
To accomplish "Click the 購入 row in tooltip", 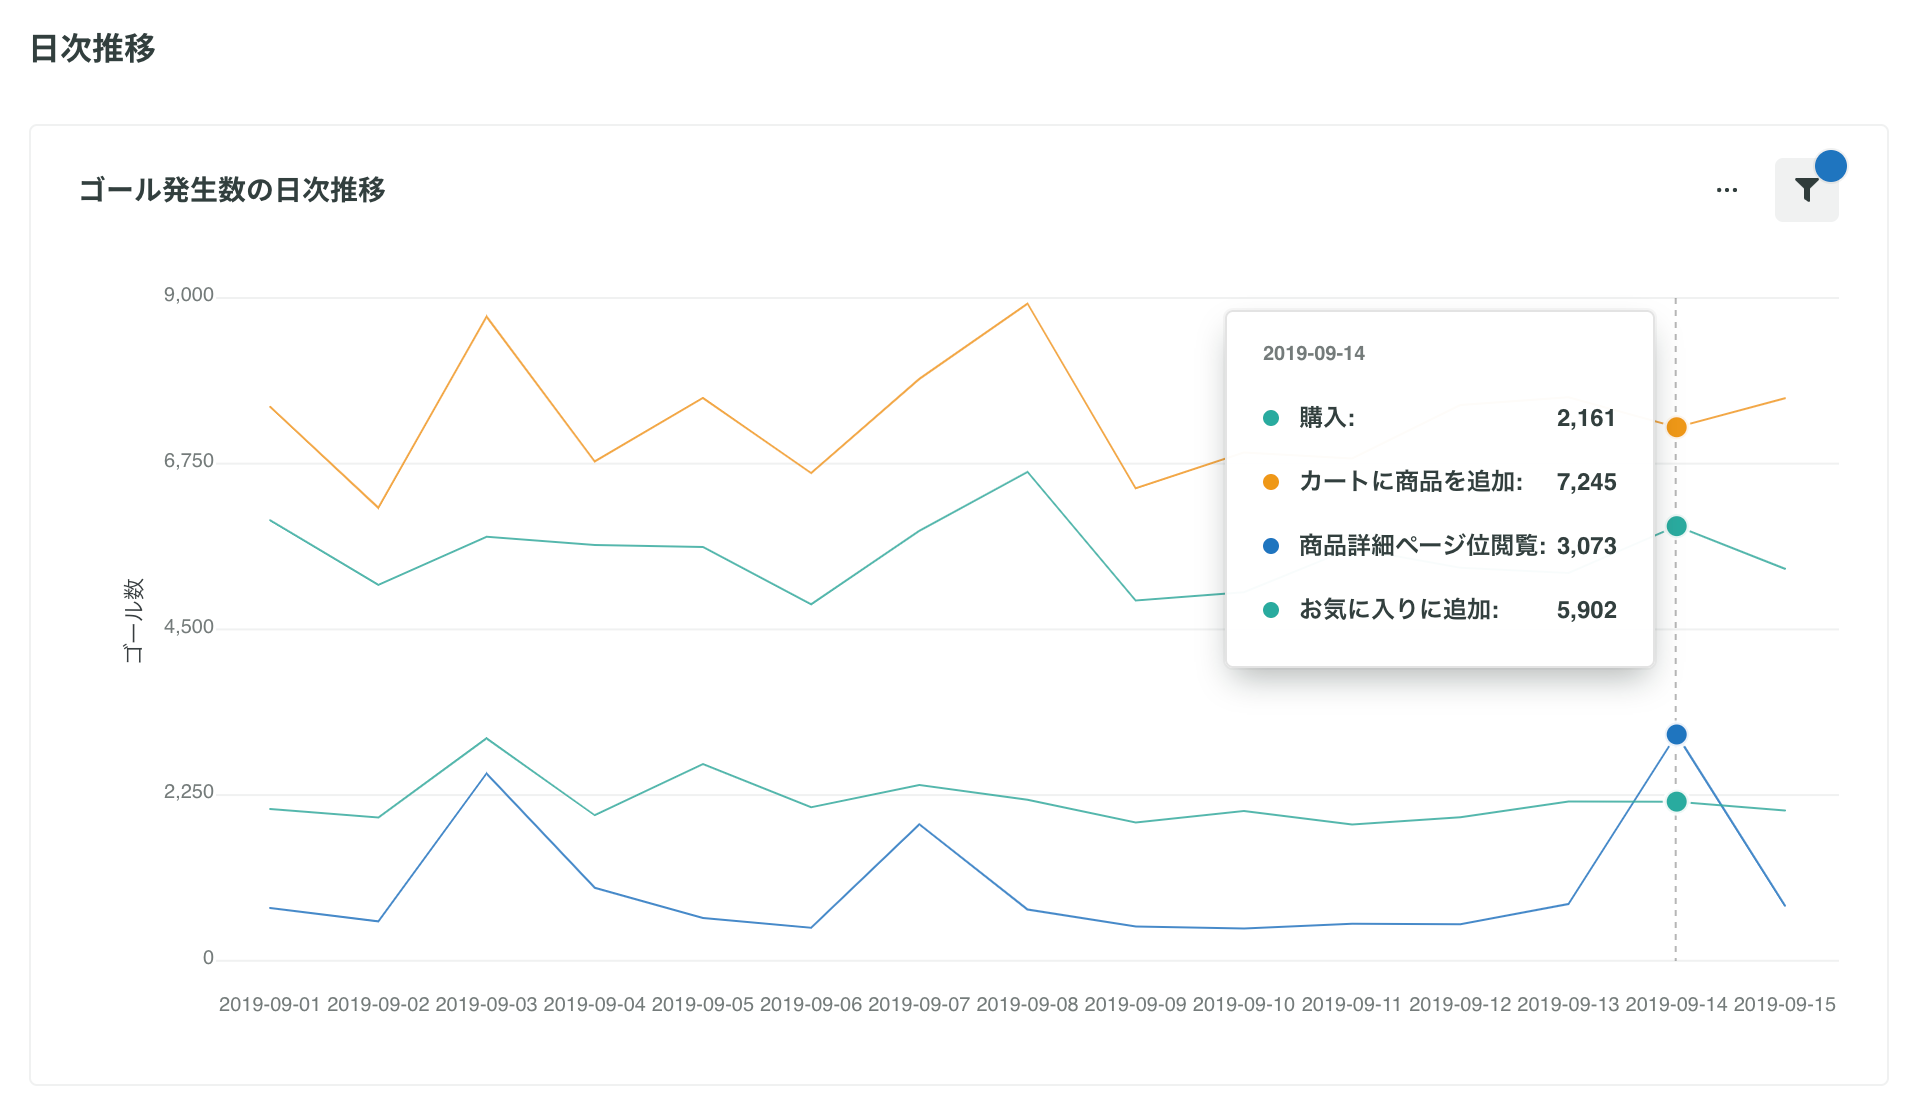I will [1439, 418].
